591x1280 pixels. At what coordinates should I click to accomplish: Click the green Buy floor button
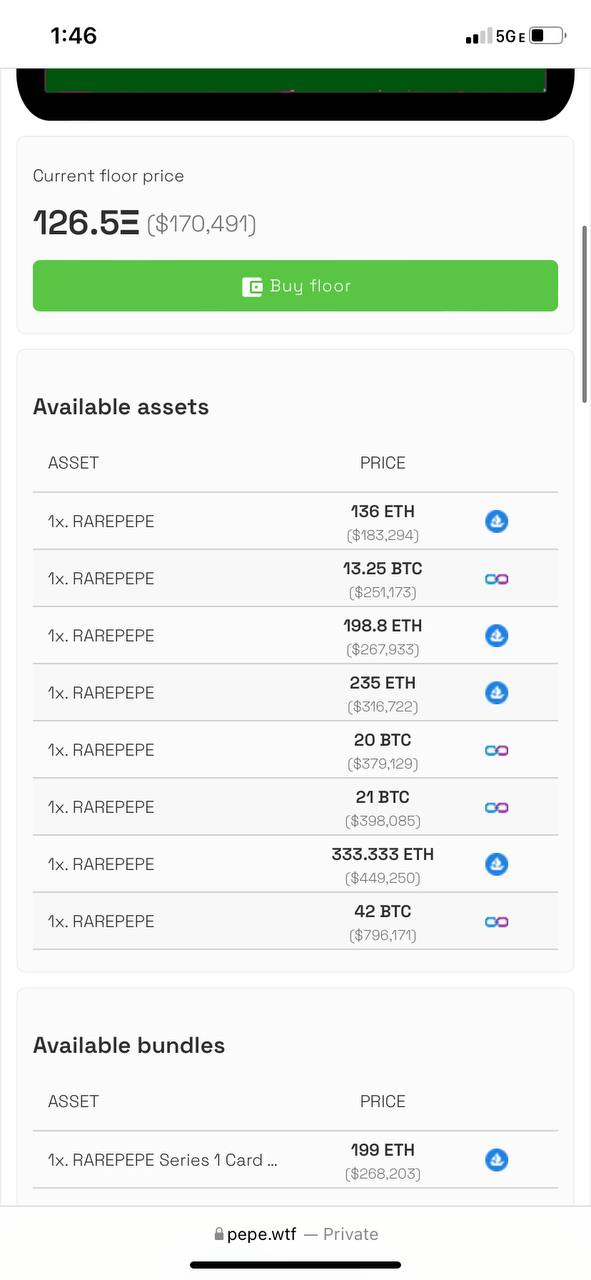click(x=295, y=286)
